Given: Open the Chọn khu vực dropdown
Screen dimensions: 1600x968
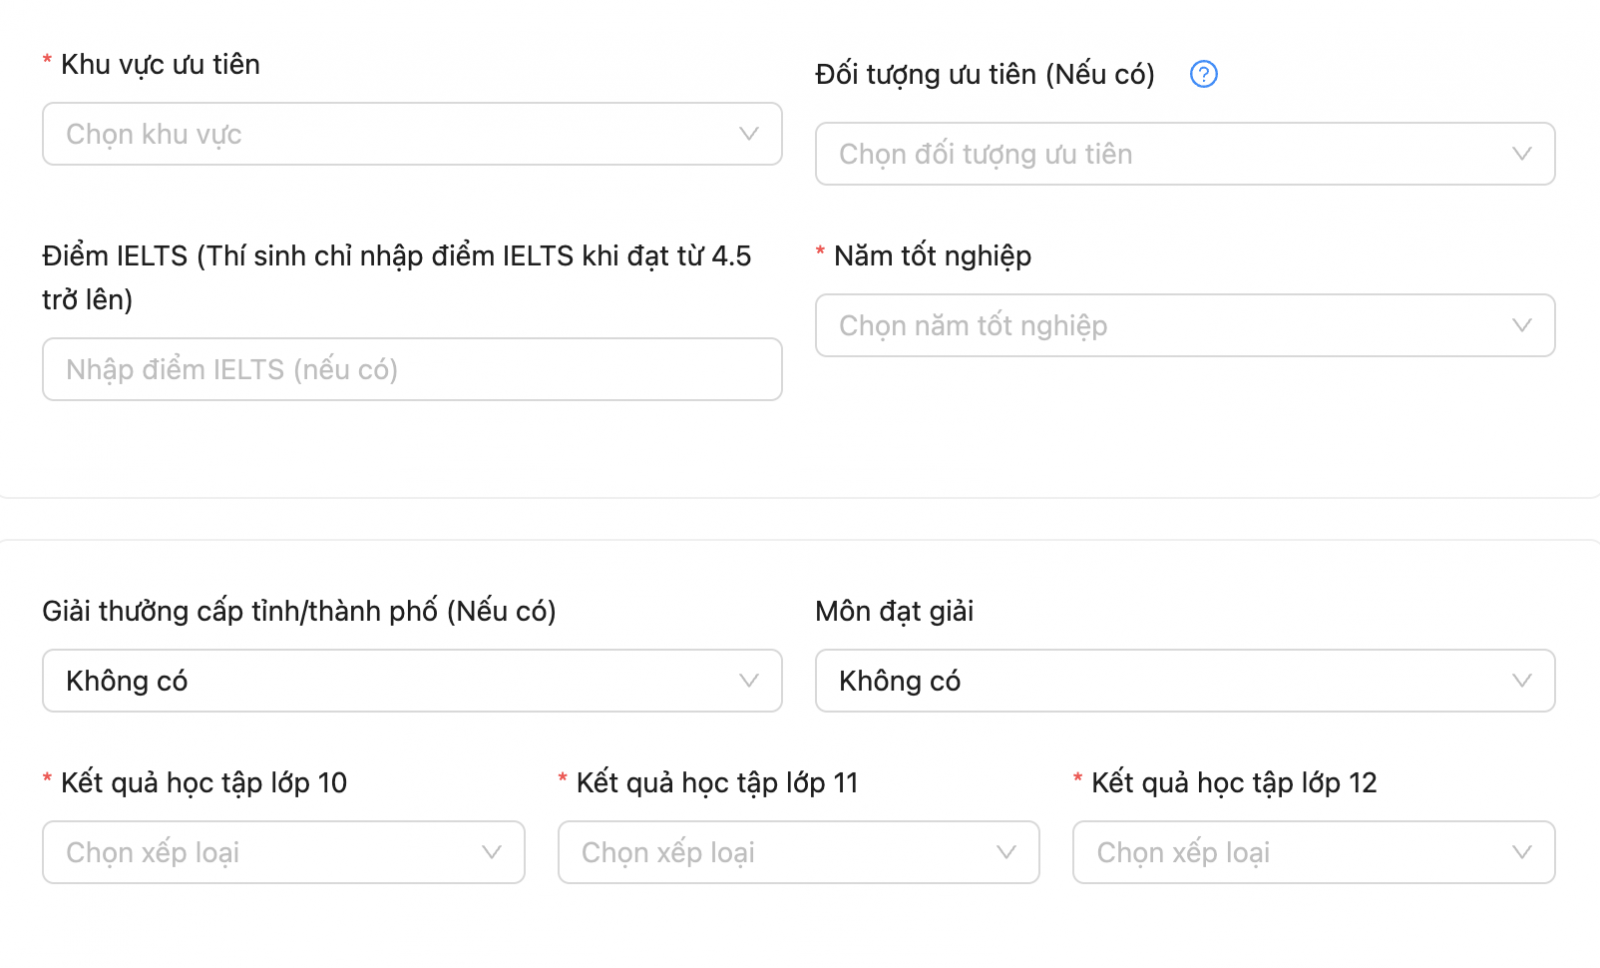Looking at the screenshot, I should tap(400, 134).
